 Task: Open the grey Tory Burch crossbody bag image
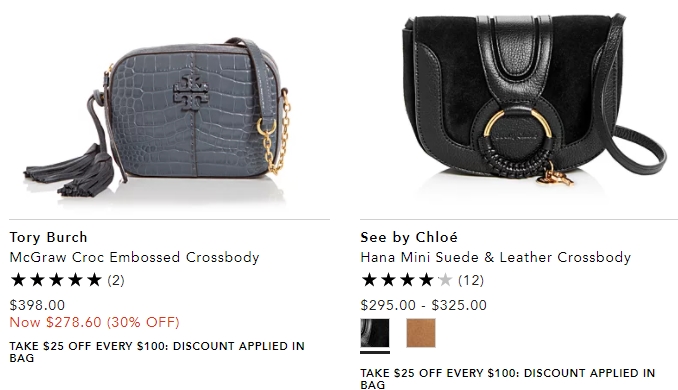point(158,118)
